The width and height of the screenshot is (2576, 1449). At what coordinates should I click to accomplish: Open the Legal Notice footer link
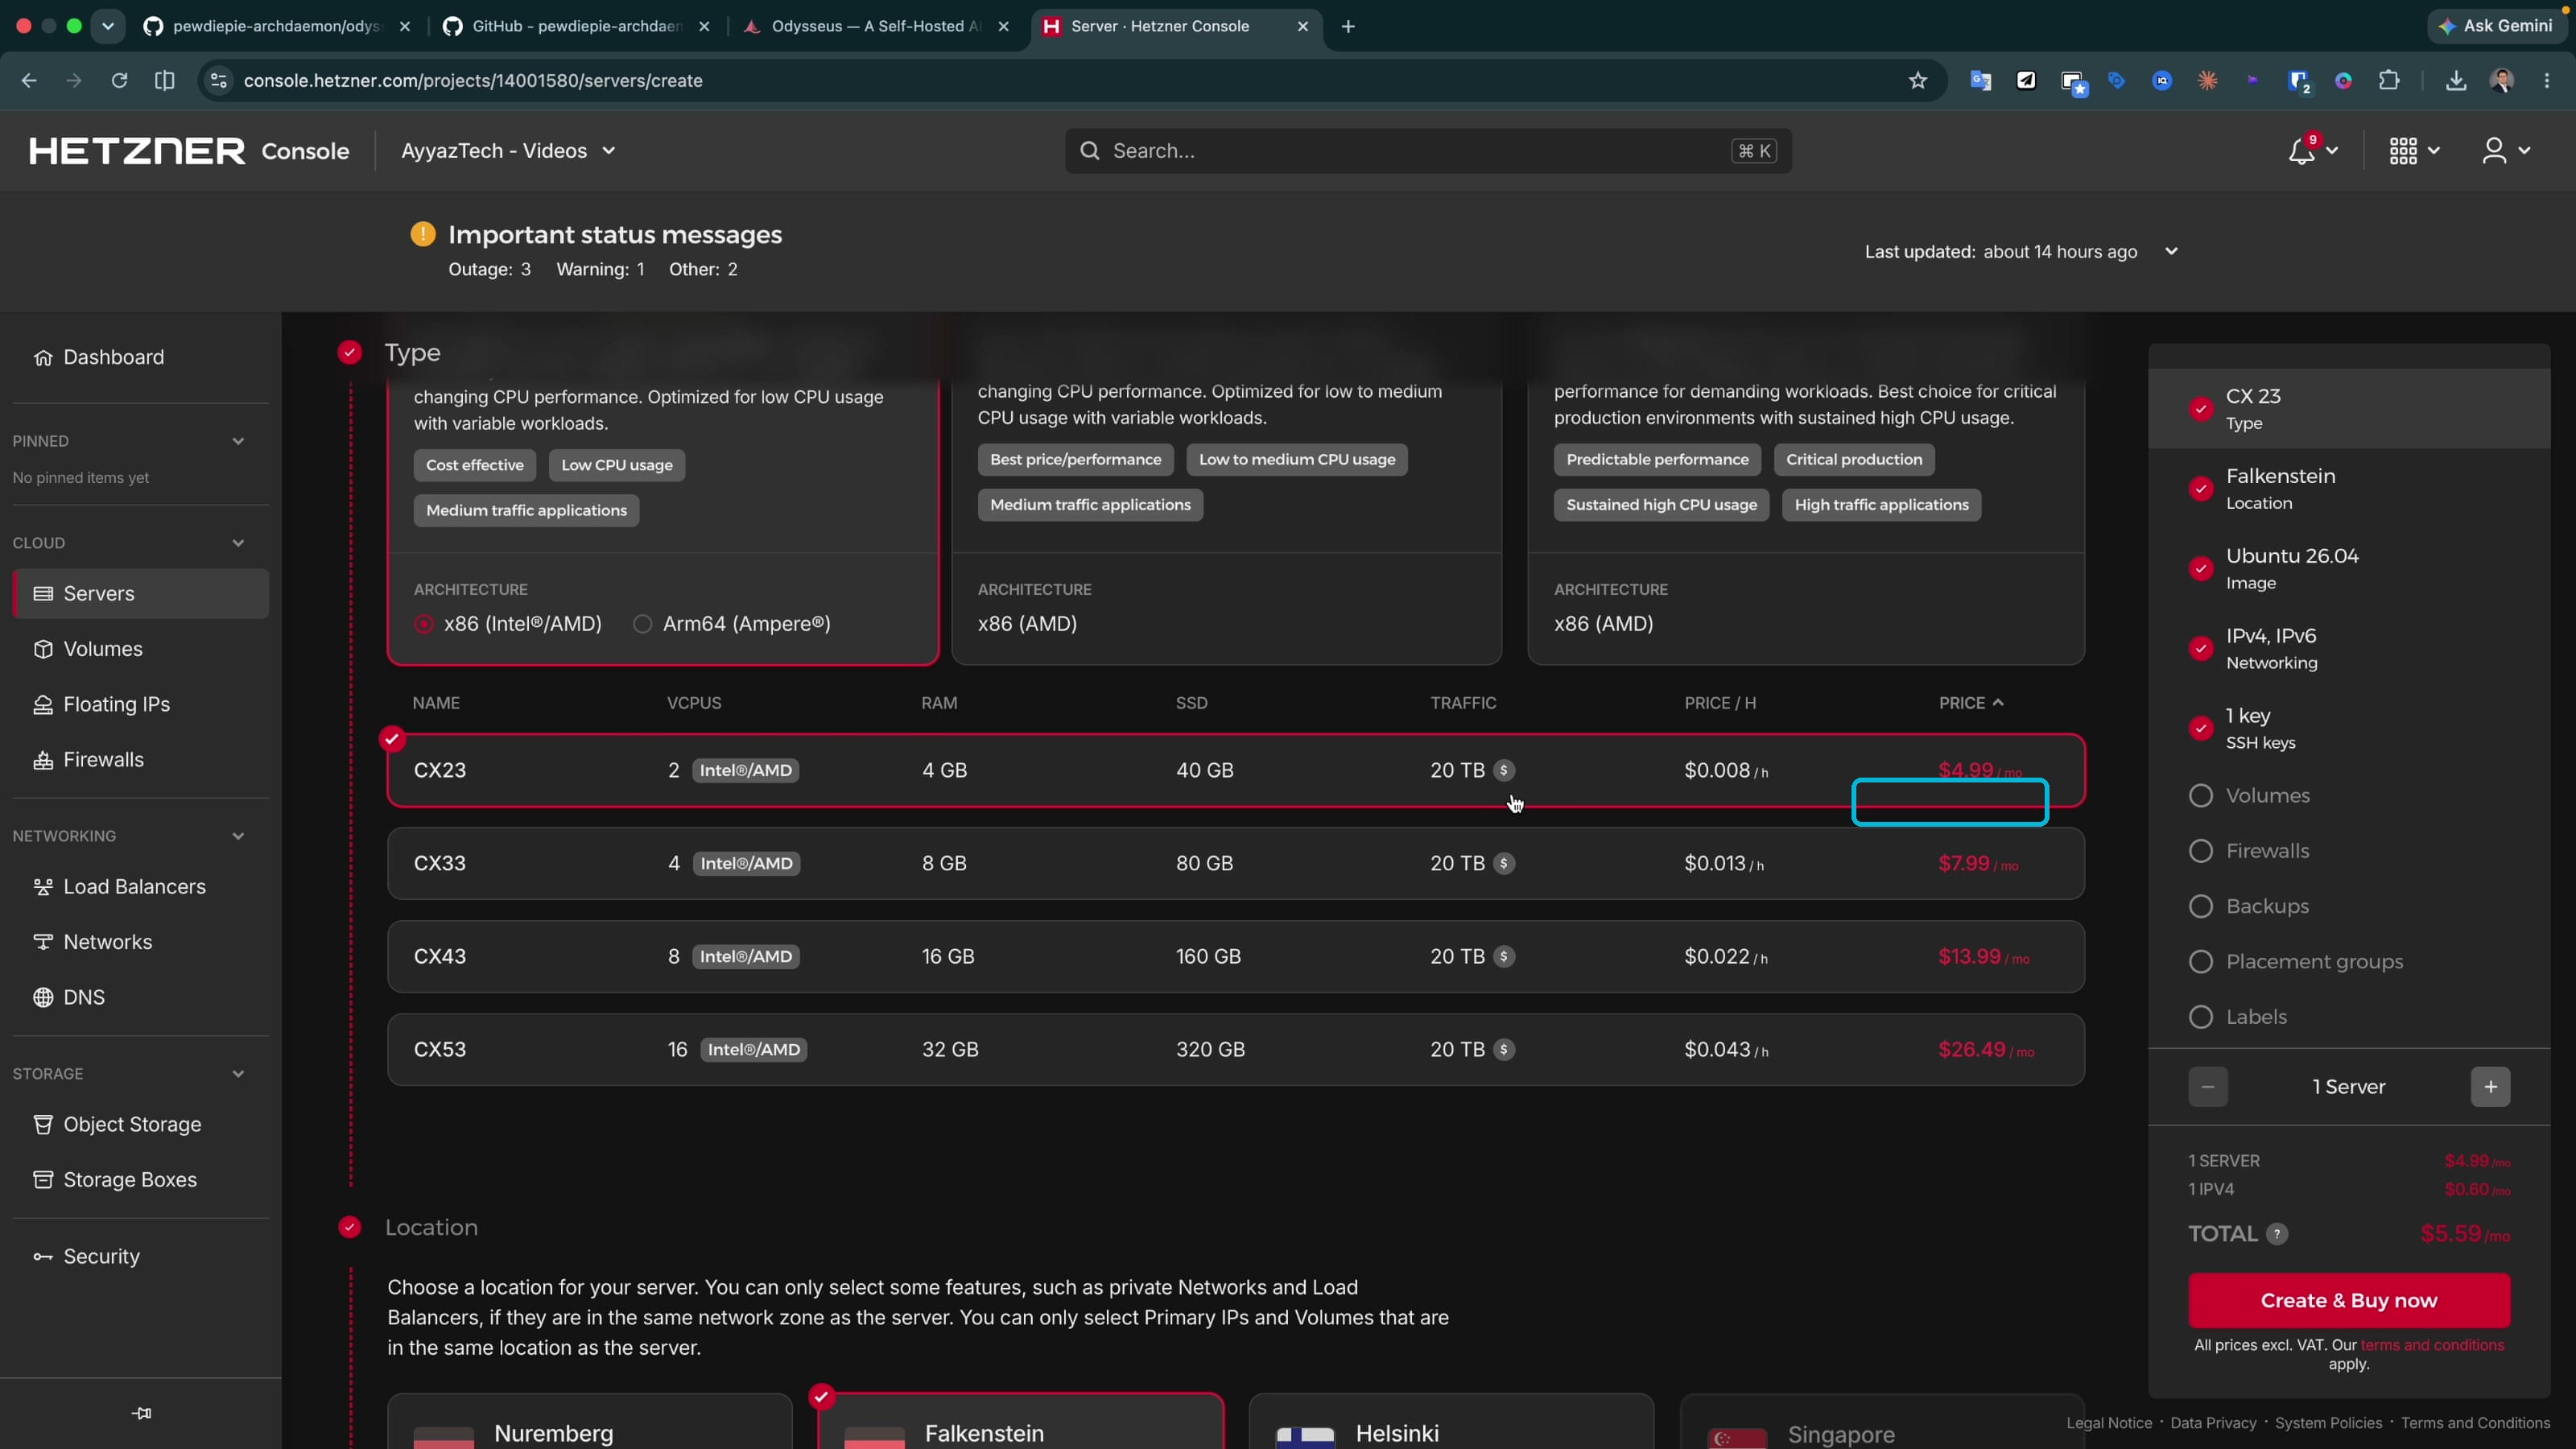(x=2109, y=1423)
